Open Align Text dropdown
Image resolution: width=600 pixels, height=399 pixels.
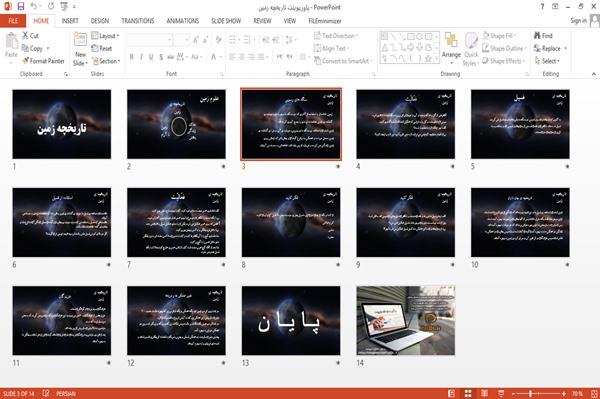pos(331,48)
